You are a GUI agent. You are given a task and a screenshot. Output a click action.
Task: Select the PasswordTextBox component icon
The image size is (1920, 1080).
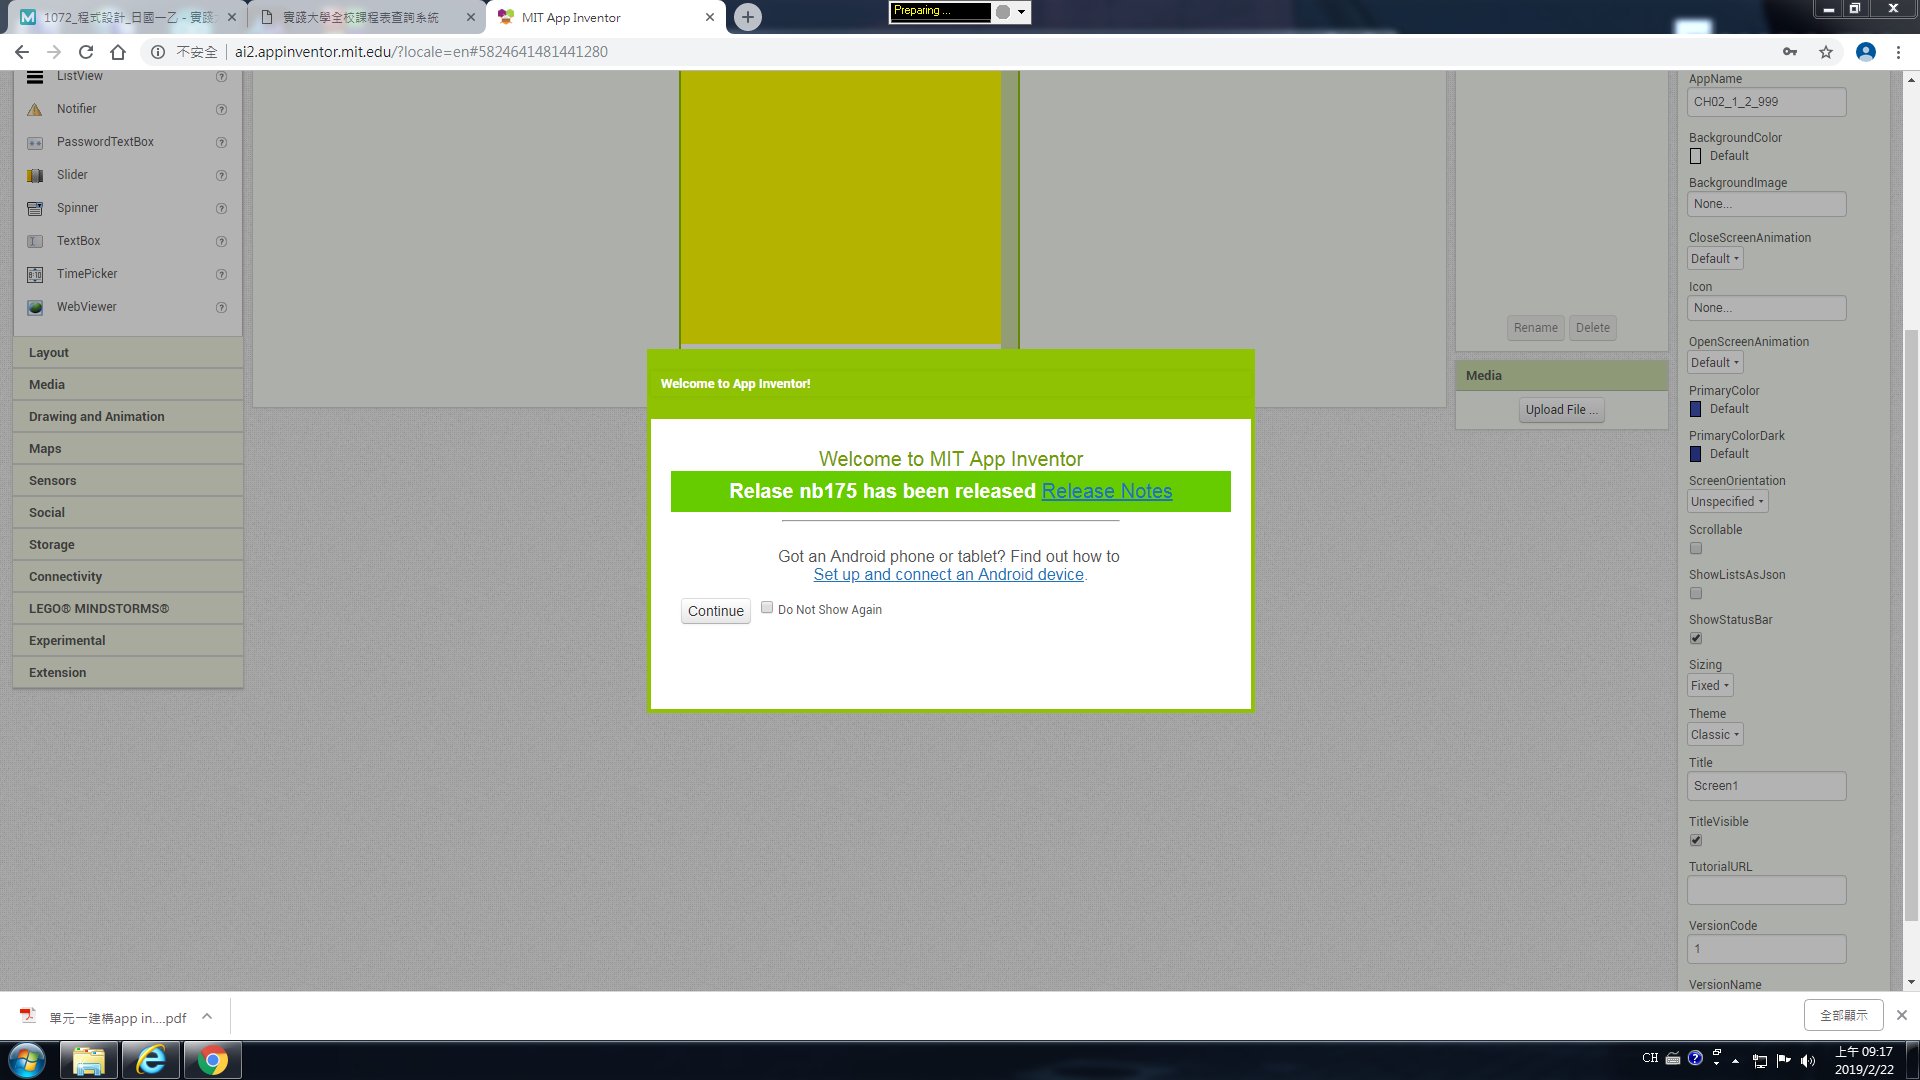click(x=35, y=143)
